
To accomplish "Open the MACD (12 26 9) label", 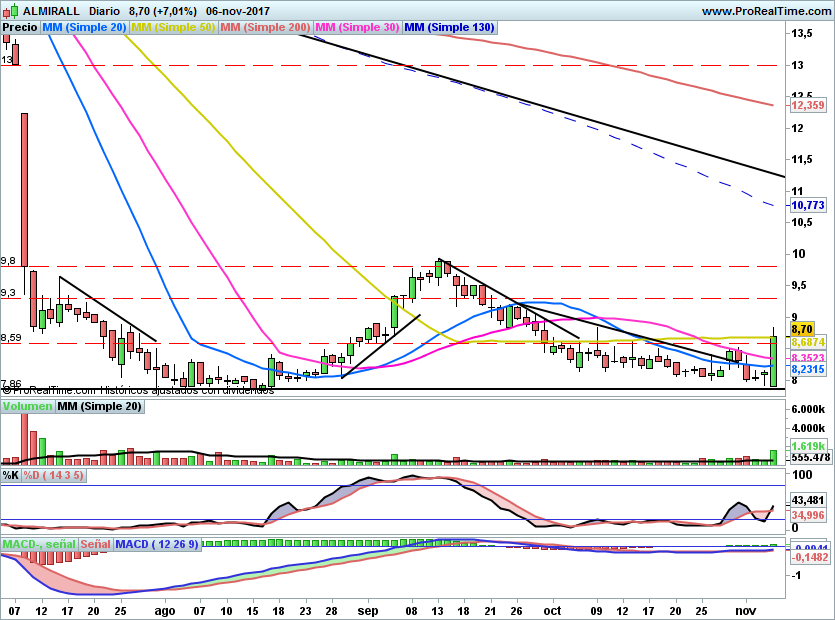I will tap(158, 544).
